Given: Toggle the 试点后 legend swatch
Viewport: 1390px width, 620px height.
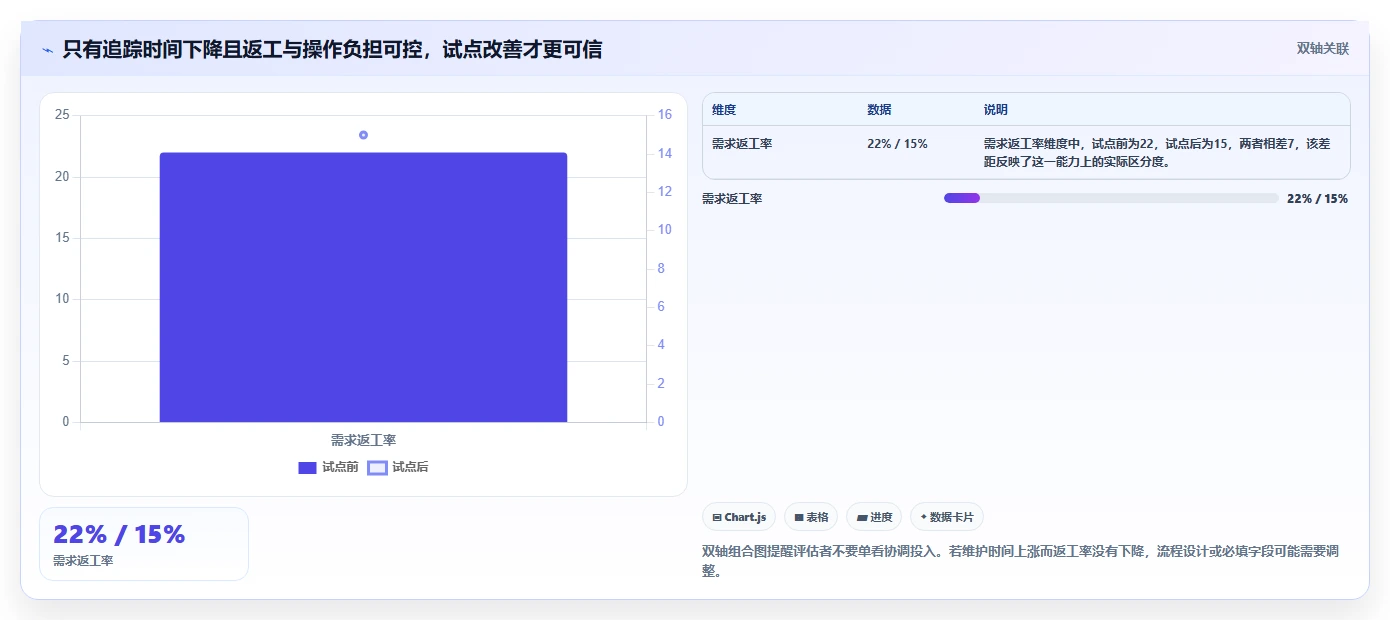Looking at the screenshot, I should (x=377, y=467).
